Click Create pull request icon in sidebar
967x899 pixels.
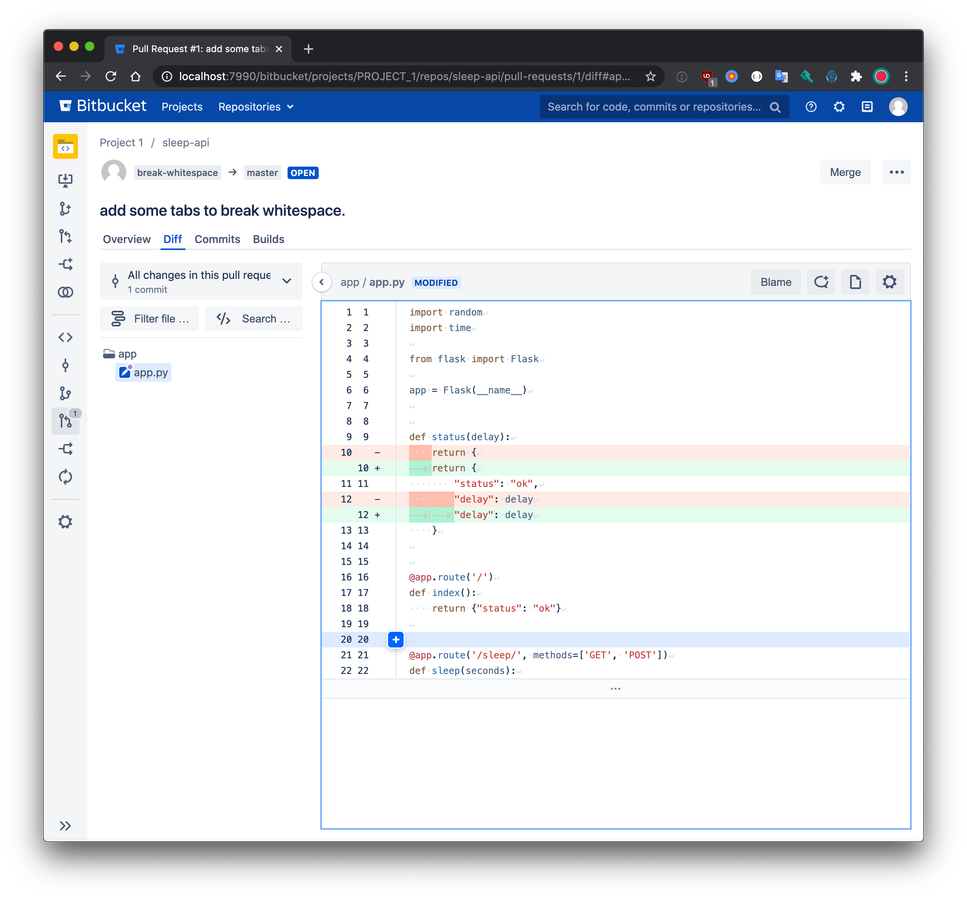coord(65,236)
